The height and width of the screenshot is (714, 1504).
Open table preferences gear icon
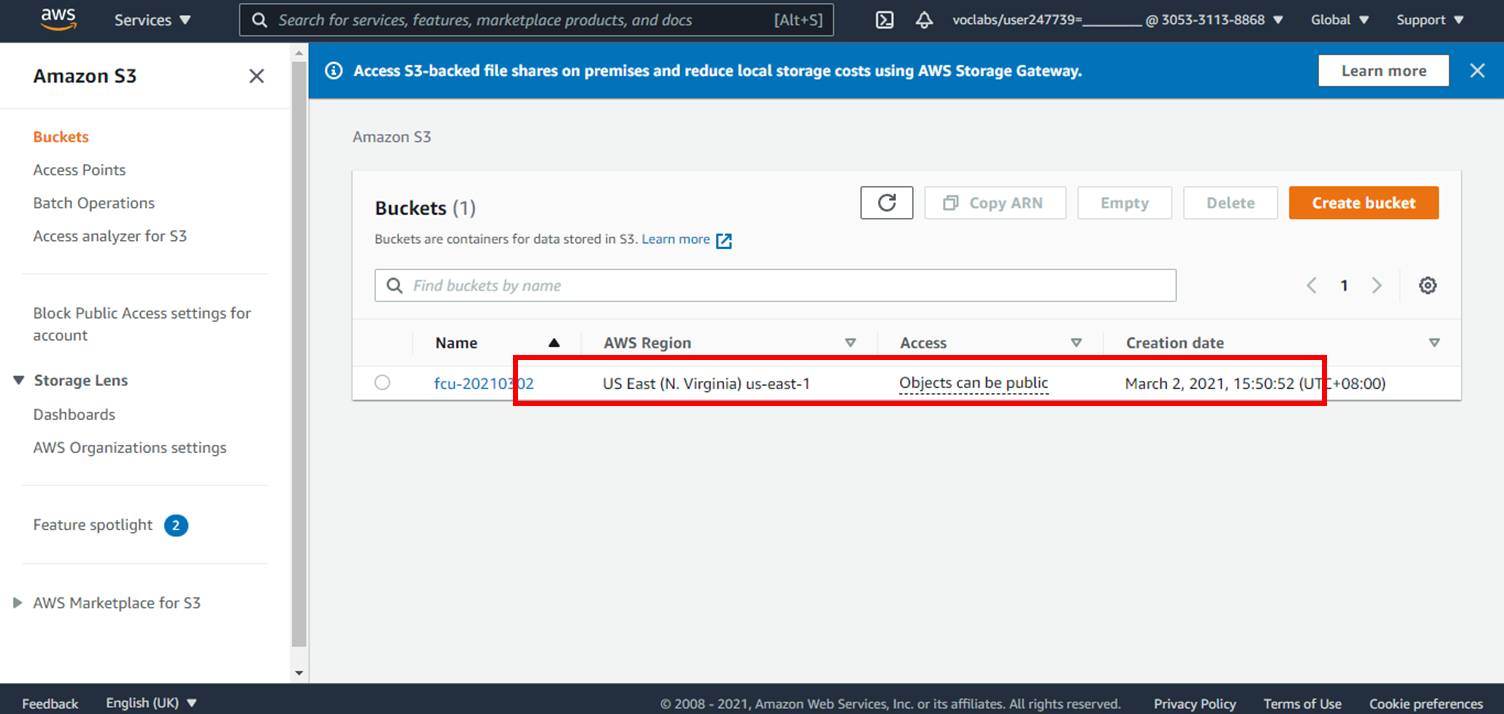[x=1428, y=285]
